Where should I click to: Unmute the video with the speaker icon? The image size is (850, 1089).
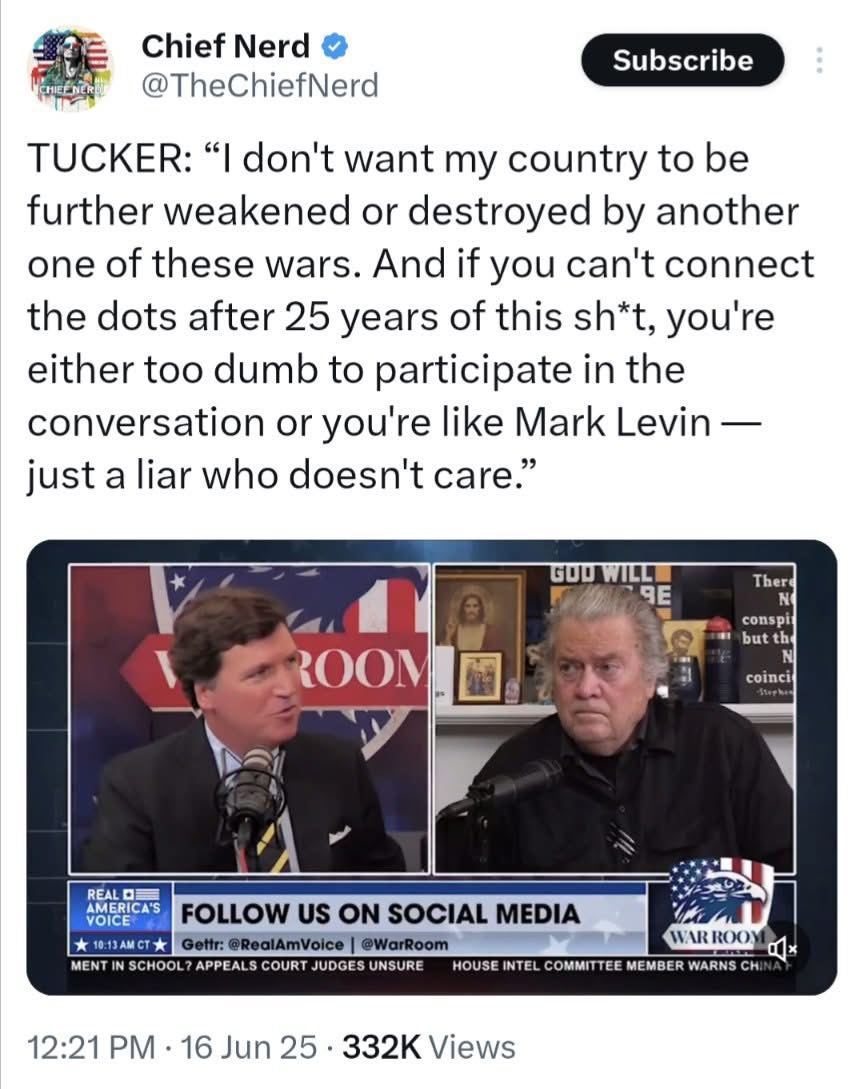click(781, 946)
